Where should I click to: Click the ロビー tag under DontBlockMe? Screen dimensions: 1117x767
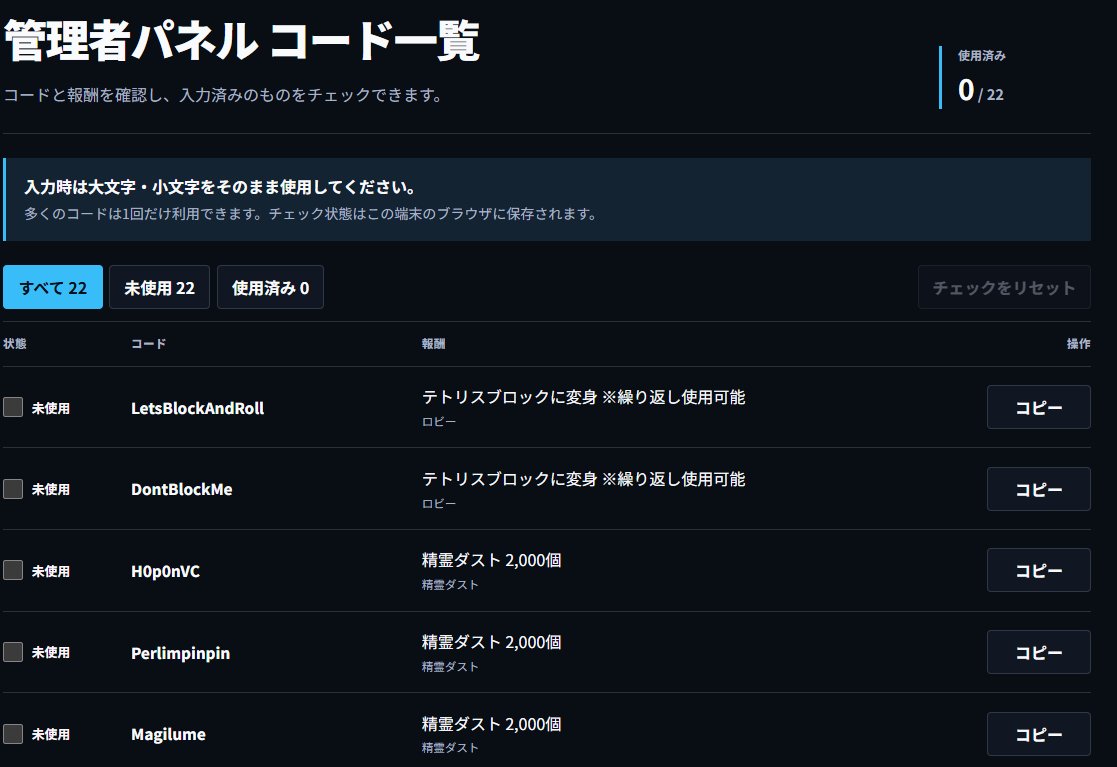439,503
